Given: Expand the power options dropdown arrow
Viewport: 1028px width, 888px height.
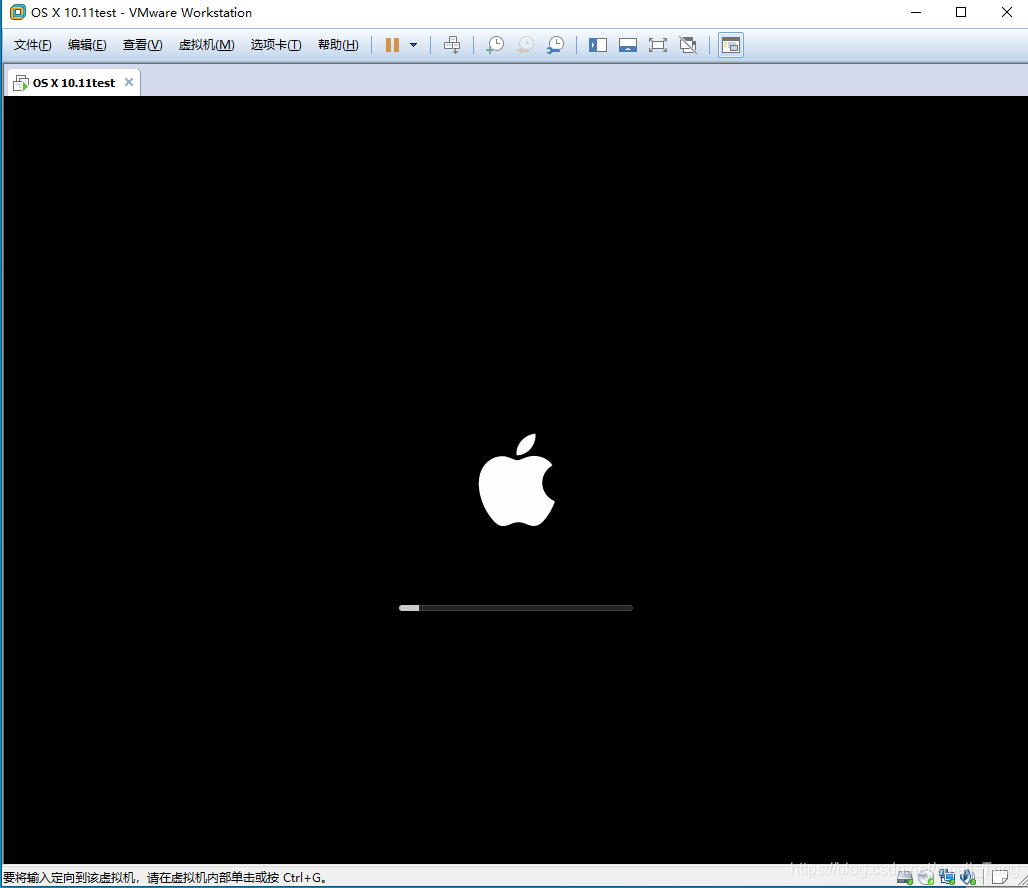Looking at the screenshot, I should [414, 45].
